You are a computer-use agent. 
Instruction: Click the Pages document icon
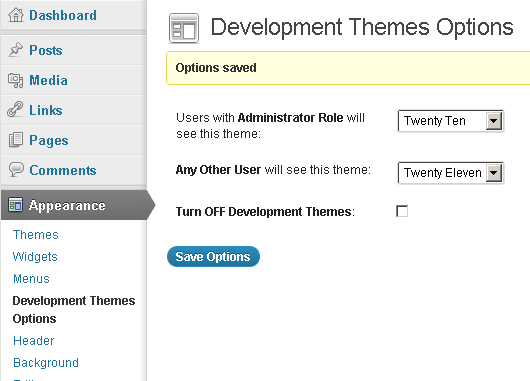pyautogui.click(x=16, y=140)
